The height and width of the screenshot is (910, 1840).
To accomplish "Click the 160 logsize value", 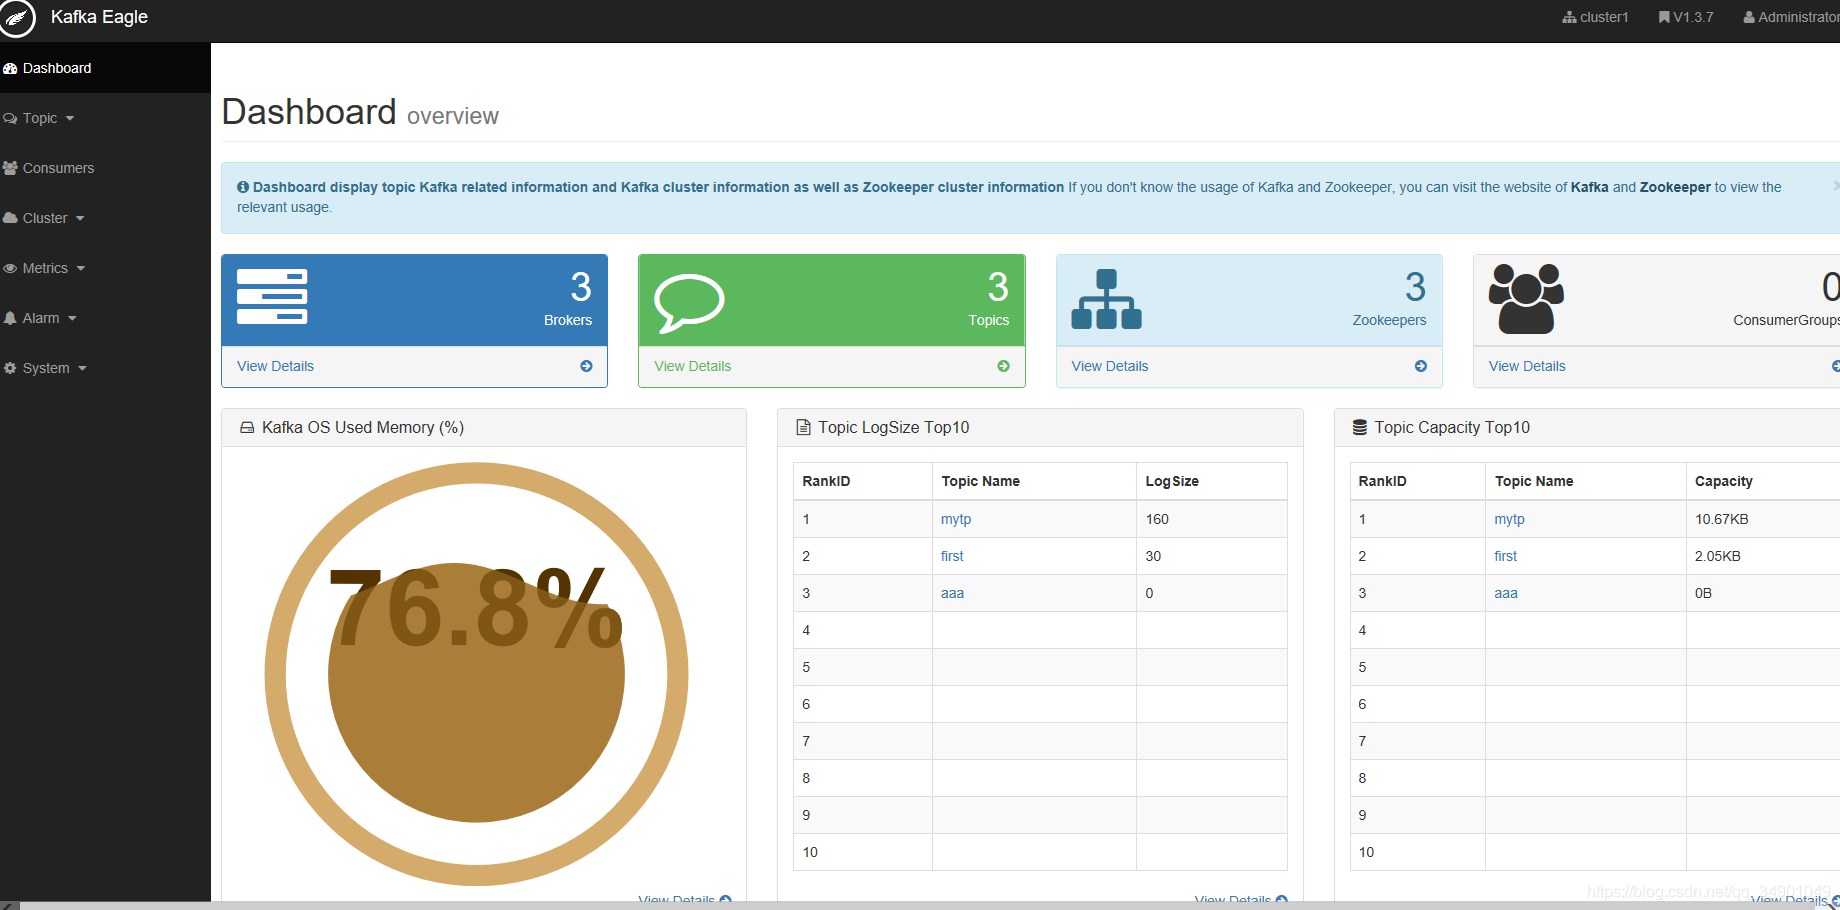I will click(1157, 519).
